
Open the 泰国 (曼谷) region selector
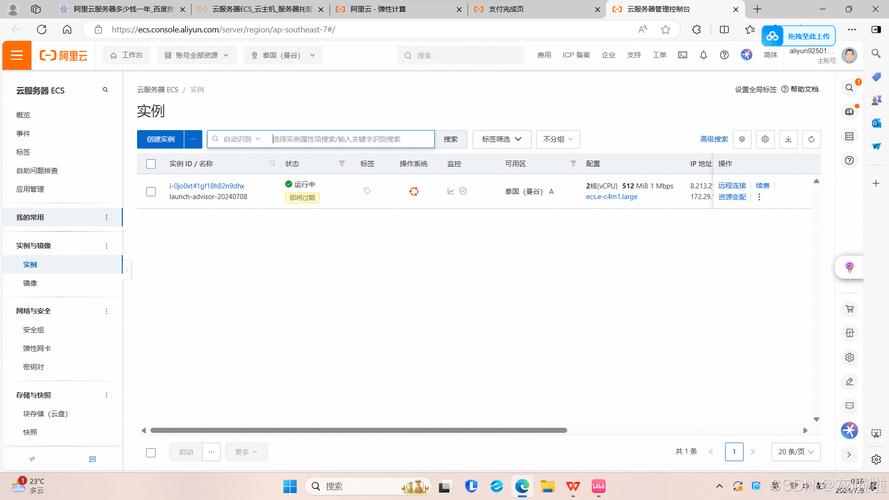pyautogui.click(x=283, y=55)
